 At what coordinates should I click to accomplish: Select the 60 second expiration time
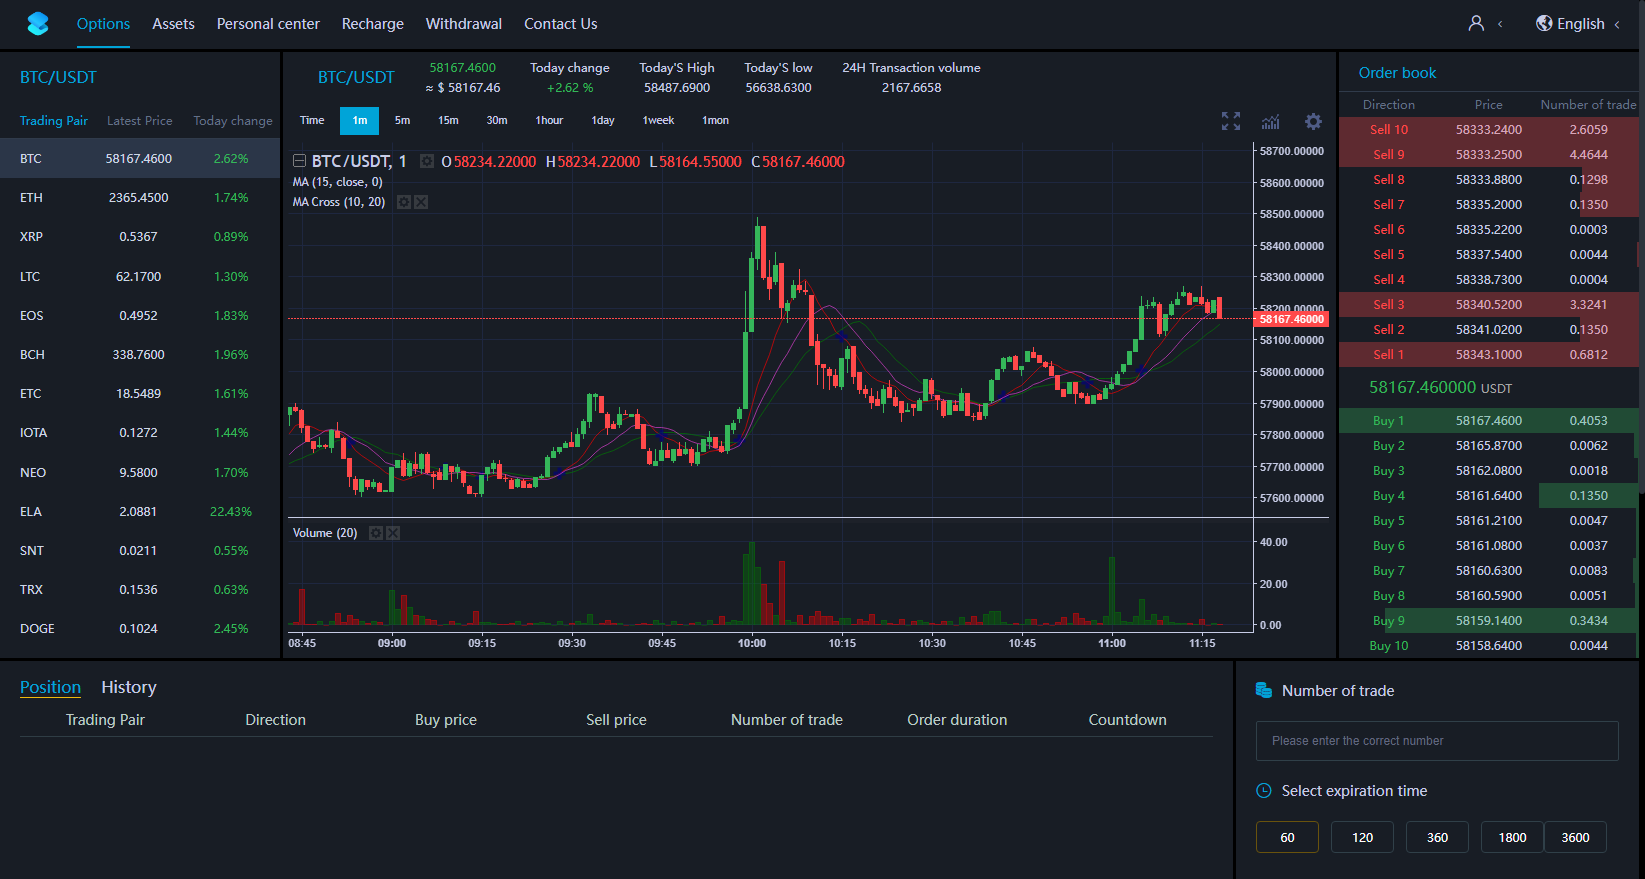point(1287,837)
